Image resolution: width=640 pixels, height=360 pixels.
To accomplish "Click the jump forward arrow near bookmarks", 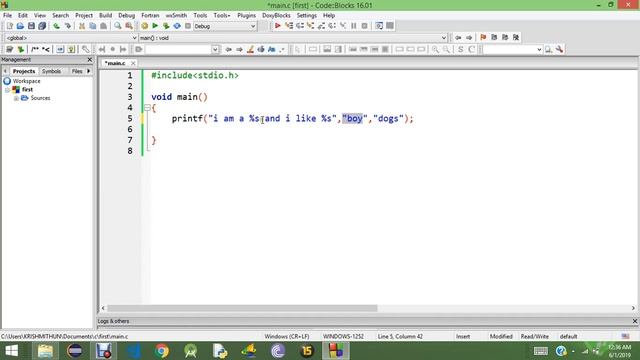I will click(x=469, y=38).
